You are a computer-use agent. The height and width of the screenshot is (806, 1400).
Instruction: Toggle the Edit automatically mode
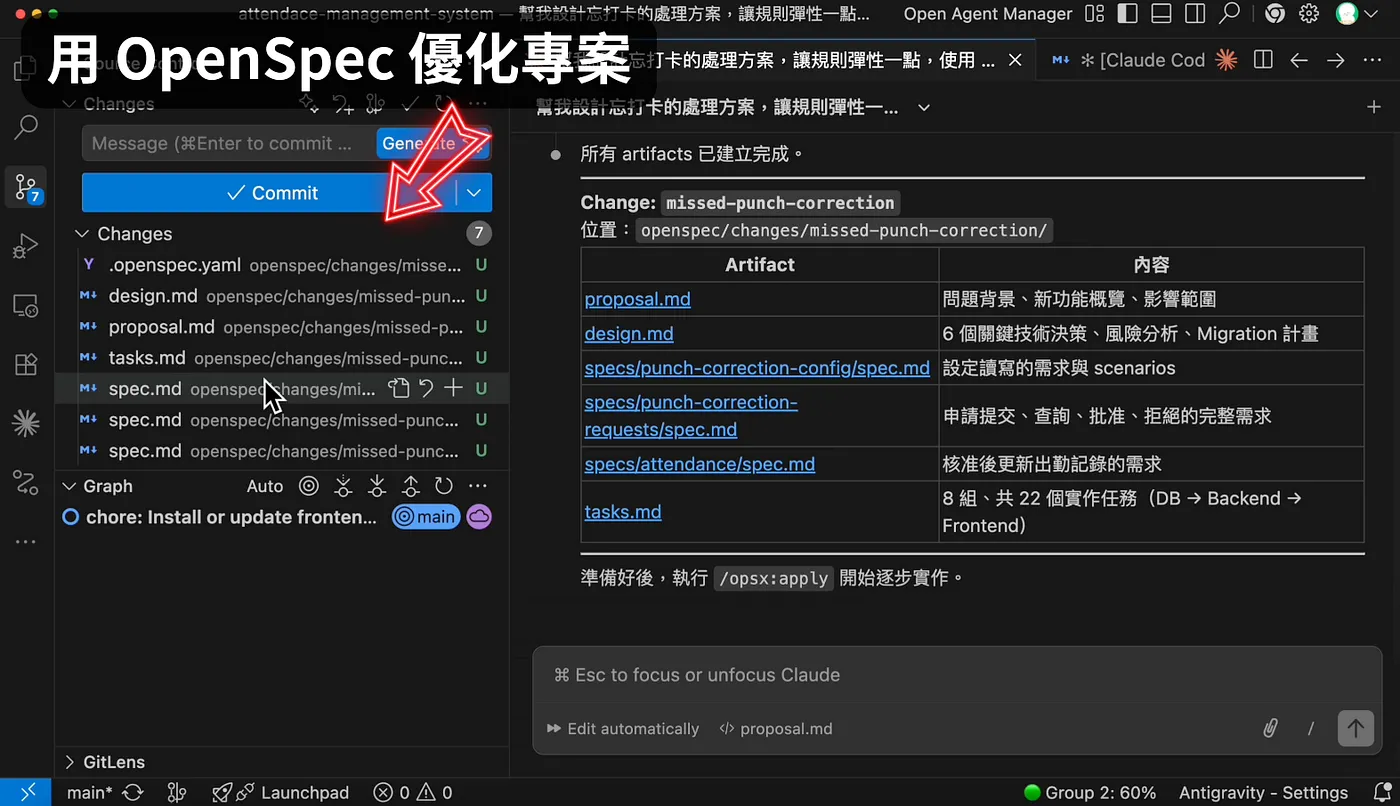[x=623, y=729]
